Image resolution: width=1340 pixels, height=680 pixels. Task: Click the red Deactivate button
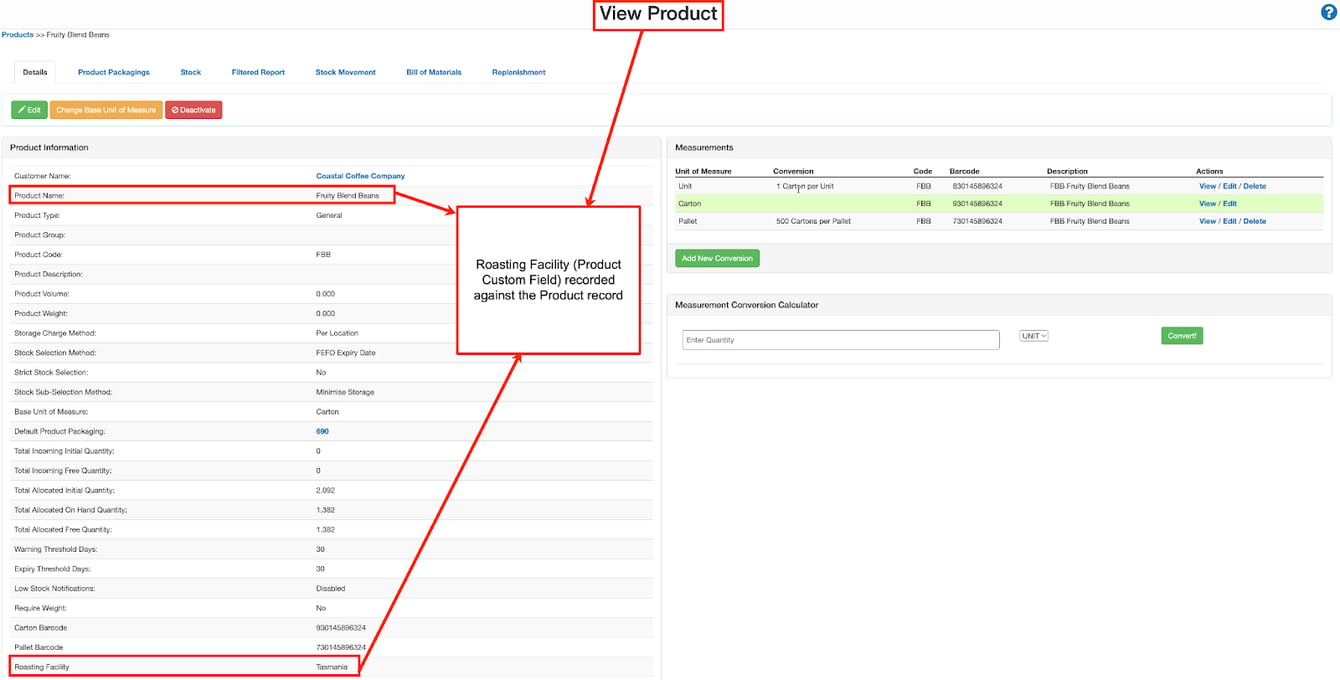194,110
